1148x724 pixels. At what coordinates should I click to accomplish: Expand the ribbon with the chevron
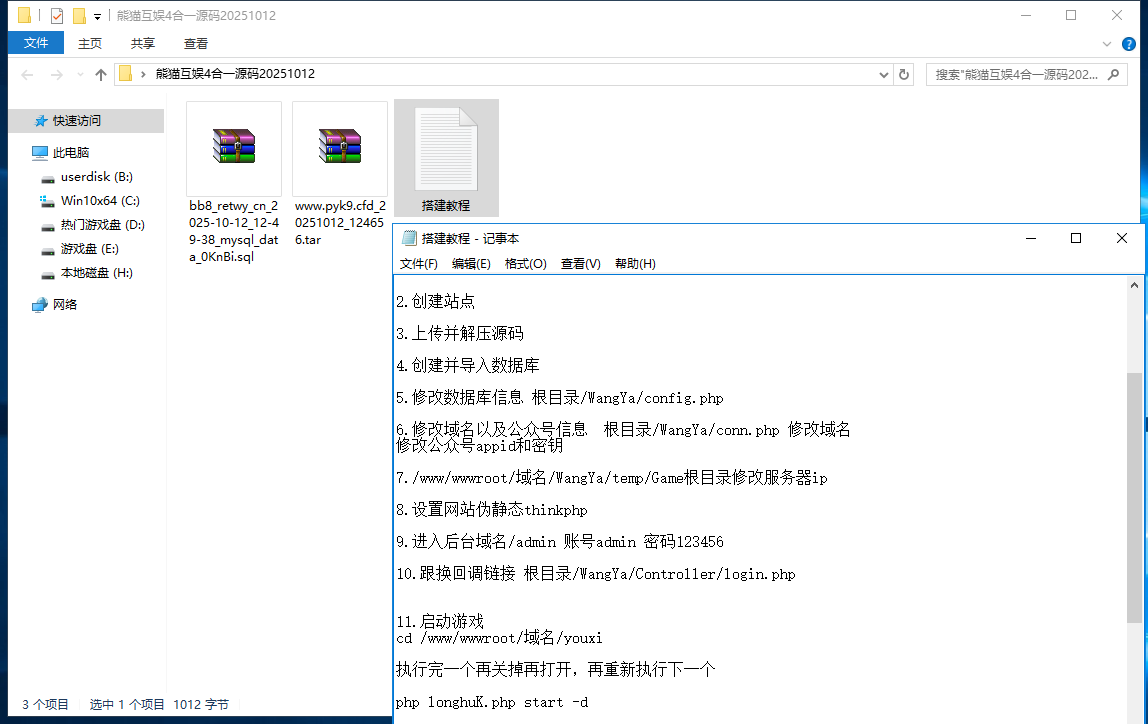[x=1107, y=44]
